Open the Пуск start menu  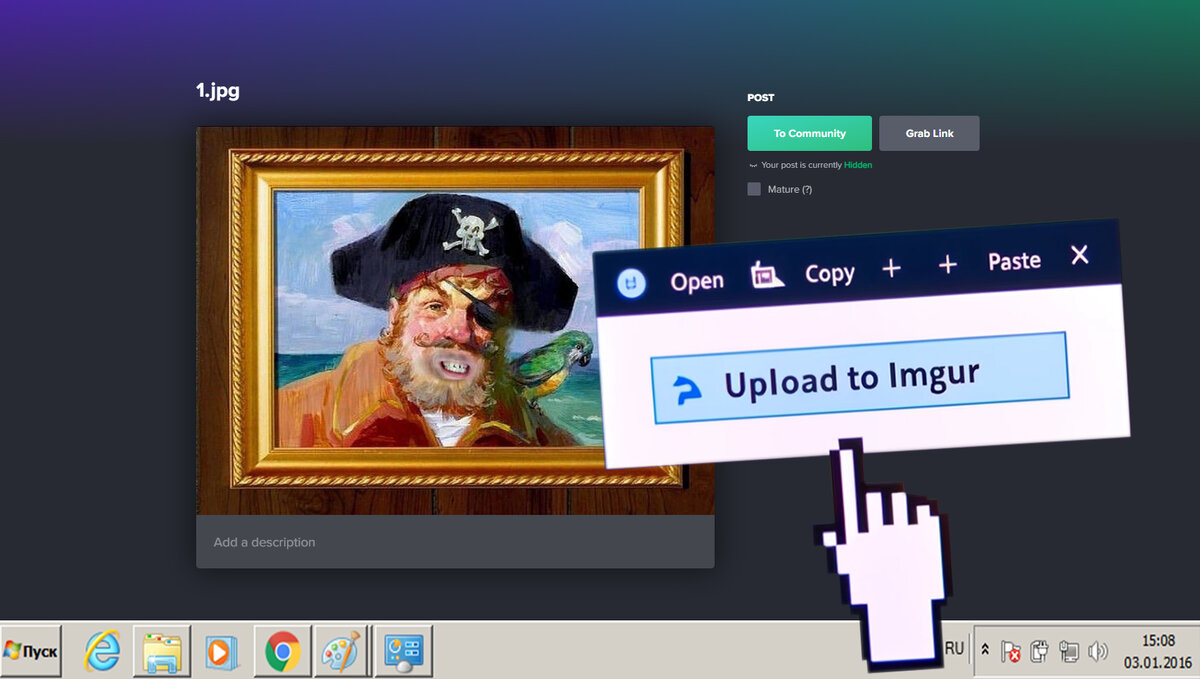tap(31, 651)
